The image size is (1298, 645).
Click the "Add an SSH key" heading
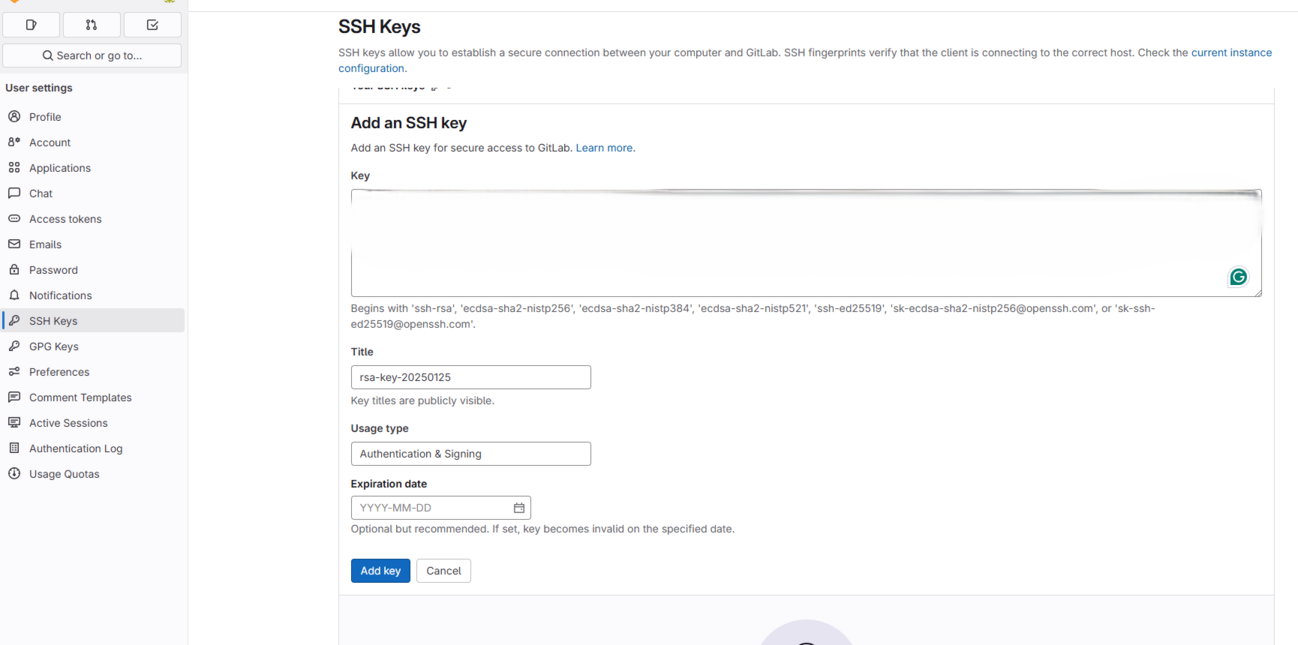click(409, 123)
